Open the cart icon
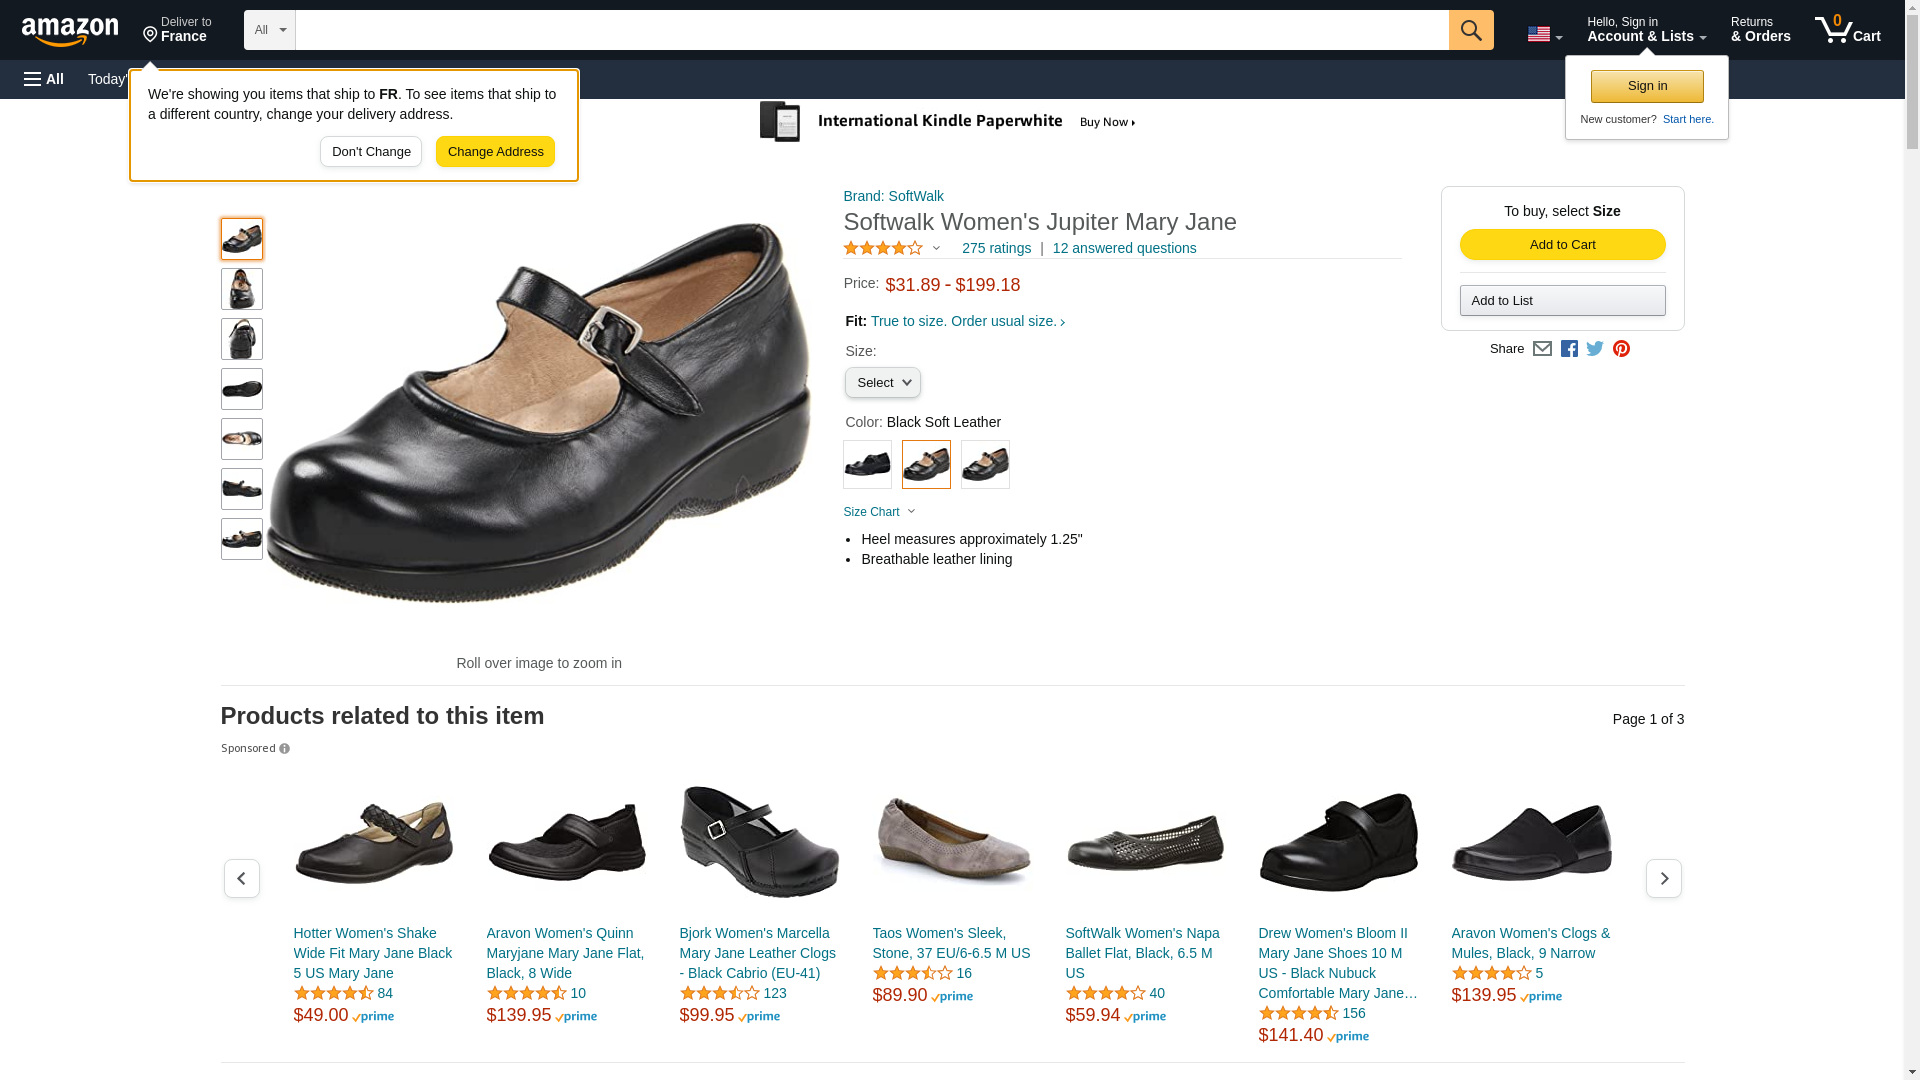Viewport: 1920px width, 1080px height. pyautogui.click(x=1846, y=30)
